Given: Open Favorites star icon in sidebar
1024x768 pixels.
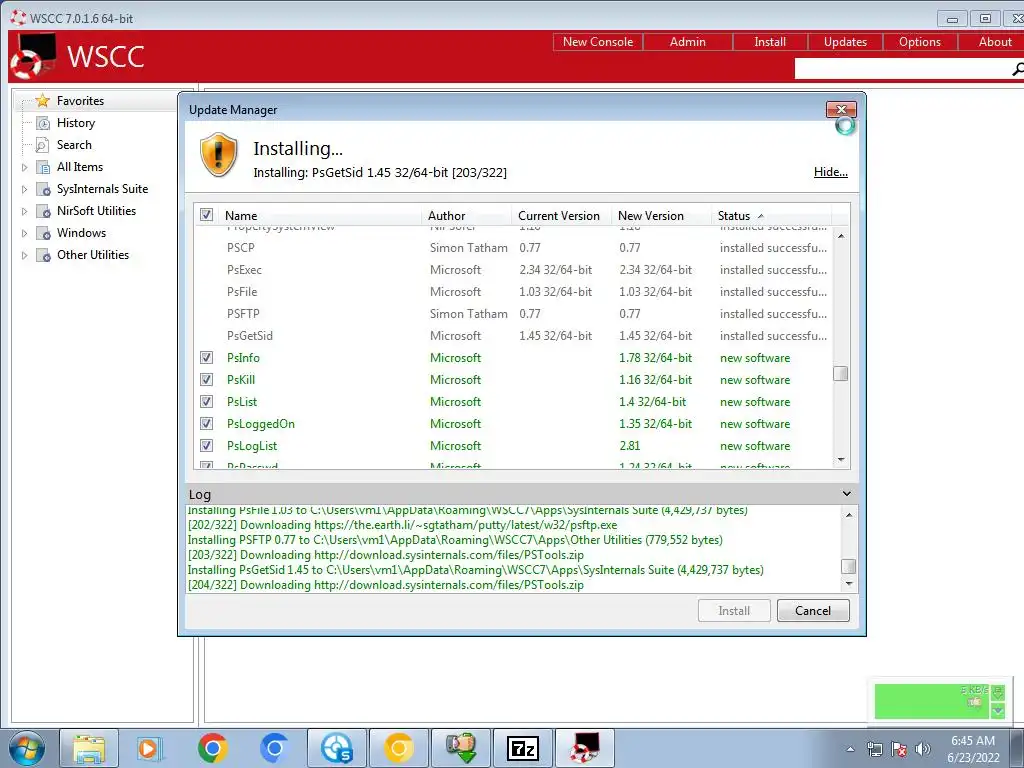Looking at the screenshot, I should coord(42,101).
